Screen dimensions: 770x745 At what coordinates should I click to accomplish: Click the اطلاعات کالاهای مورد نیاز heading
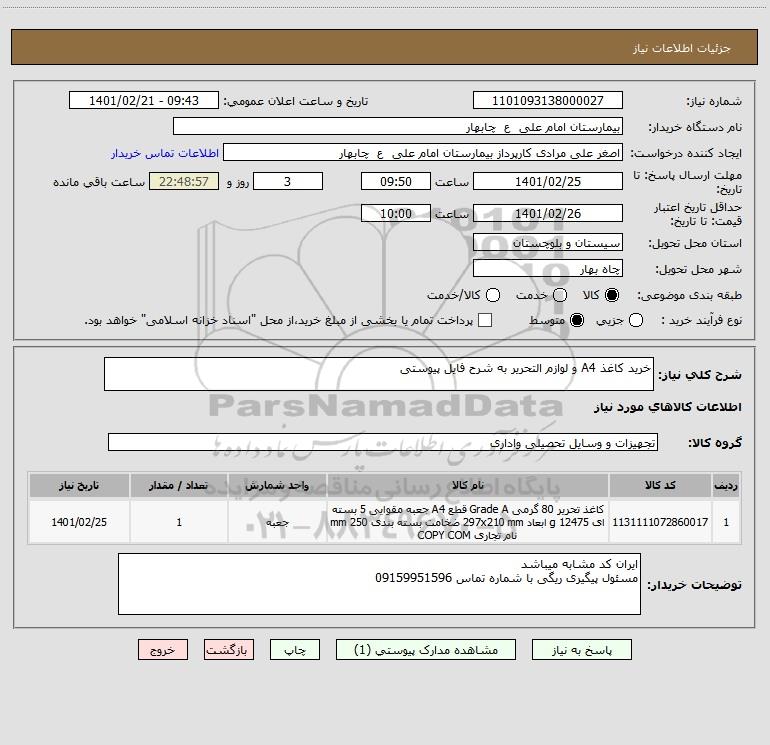click(x=667, y=407)
